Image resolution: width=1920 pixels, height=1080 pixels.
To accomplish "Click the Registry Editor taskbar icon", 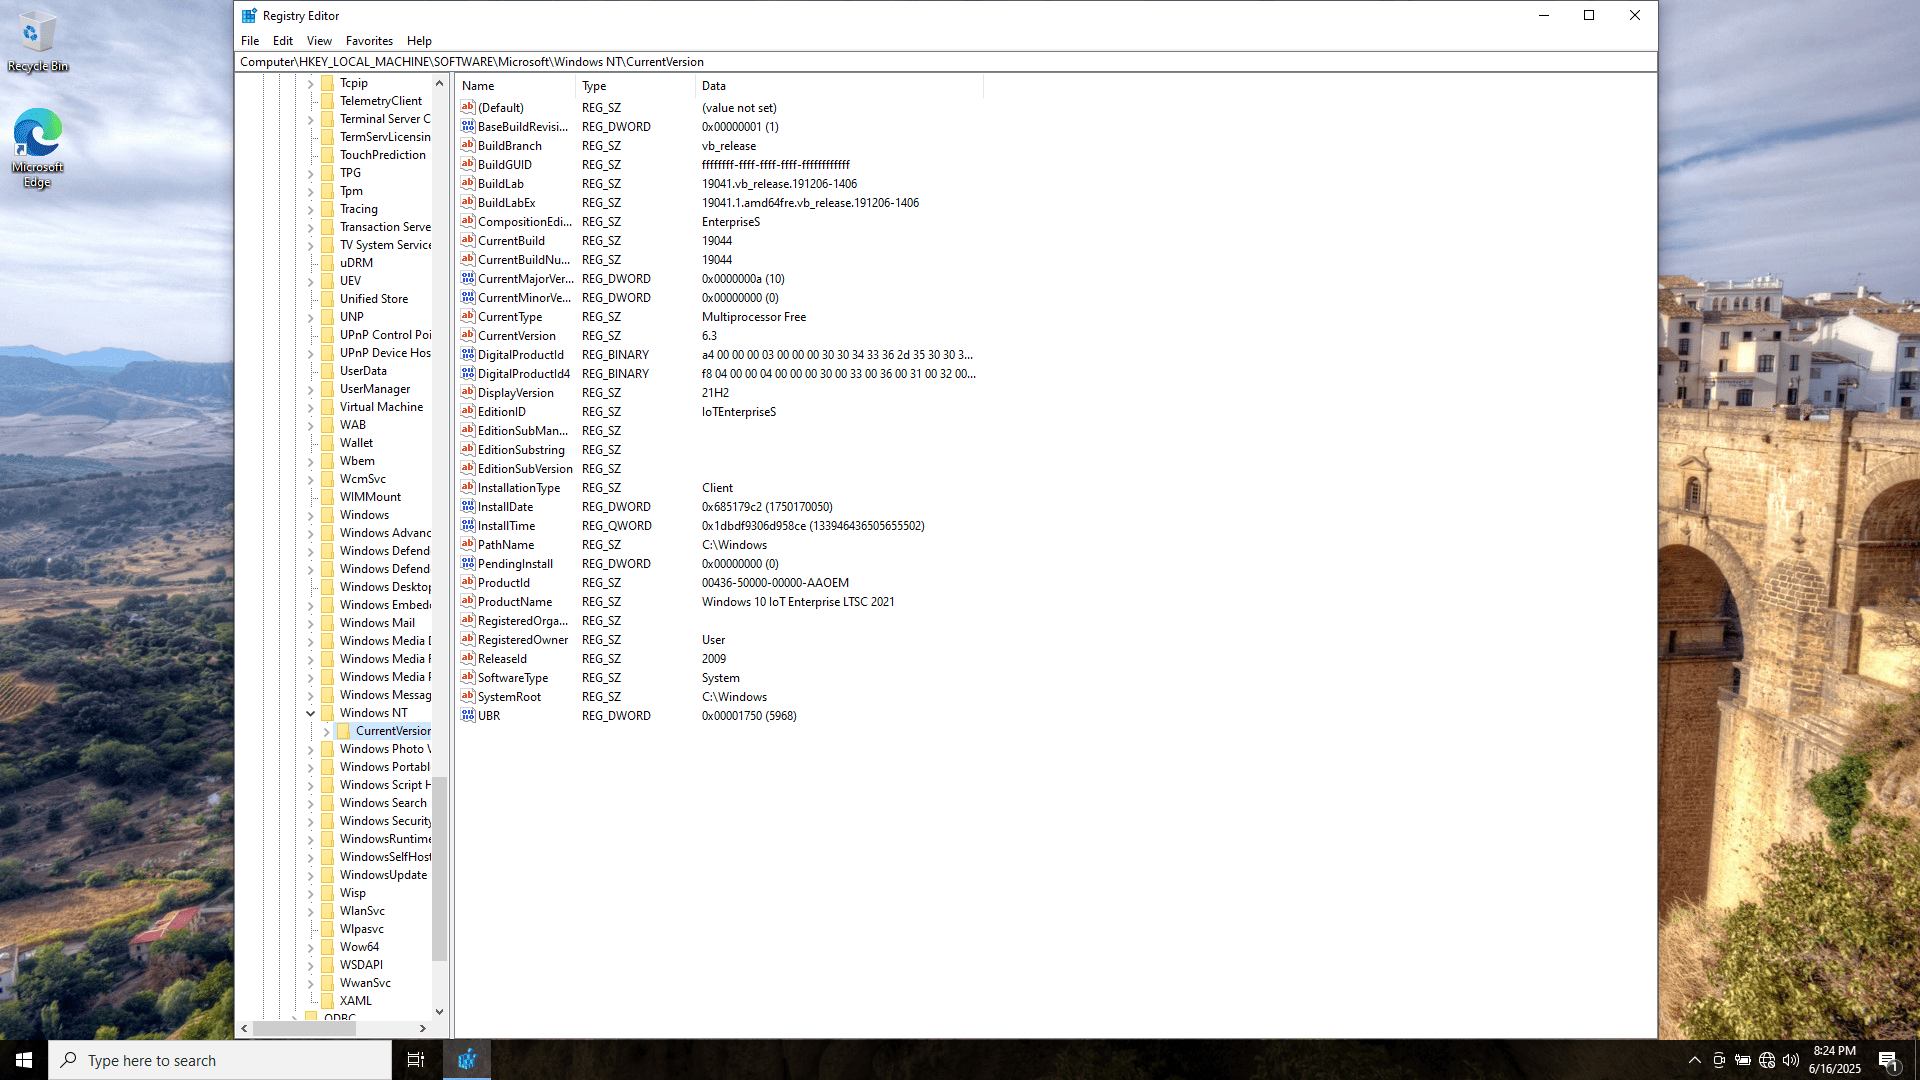I will (467, 1060).
